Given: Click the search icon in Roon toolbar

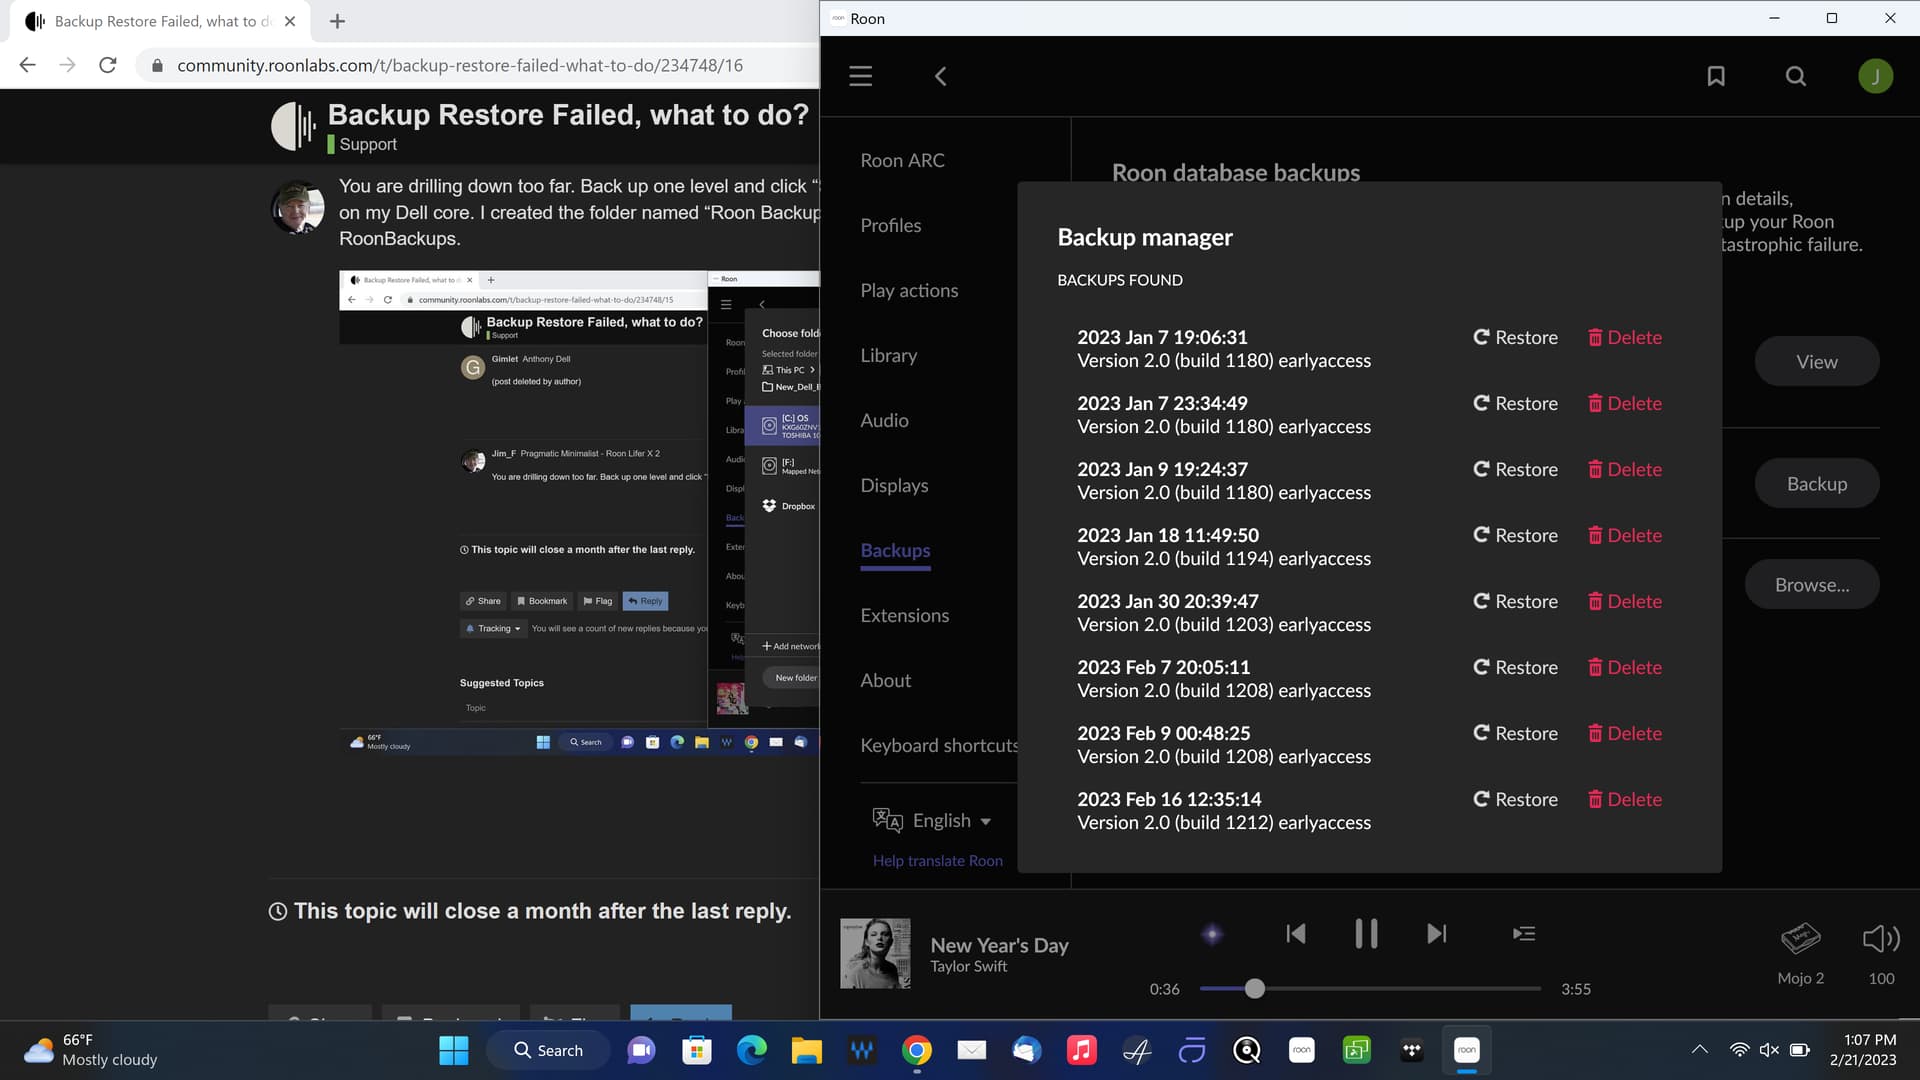Looking at the screenshot, I should 1796,75.
